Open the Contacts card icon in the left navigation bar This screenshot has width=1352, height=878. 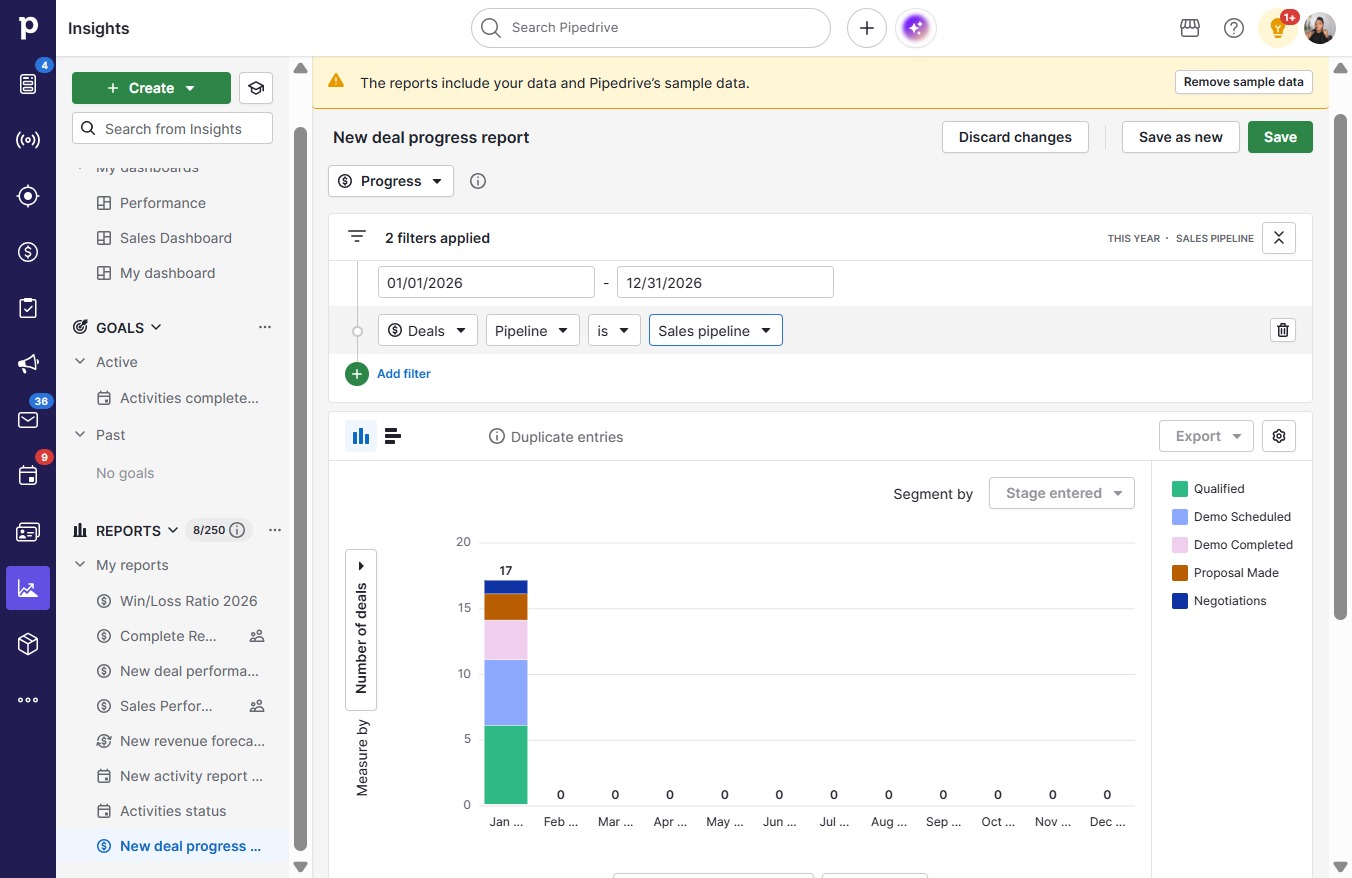[x=28, y=532]
